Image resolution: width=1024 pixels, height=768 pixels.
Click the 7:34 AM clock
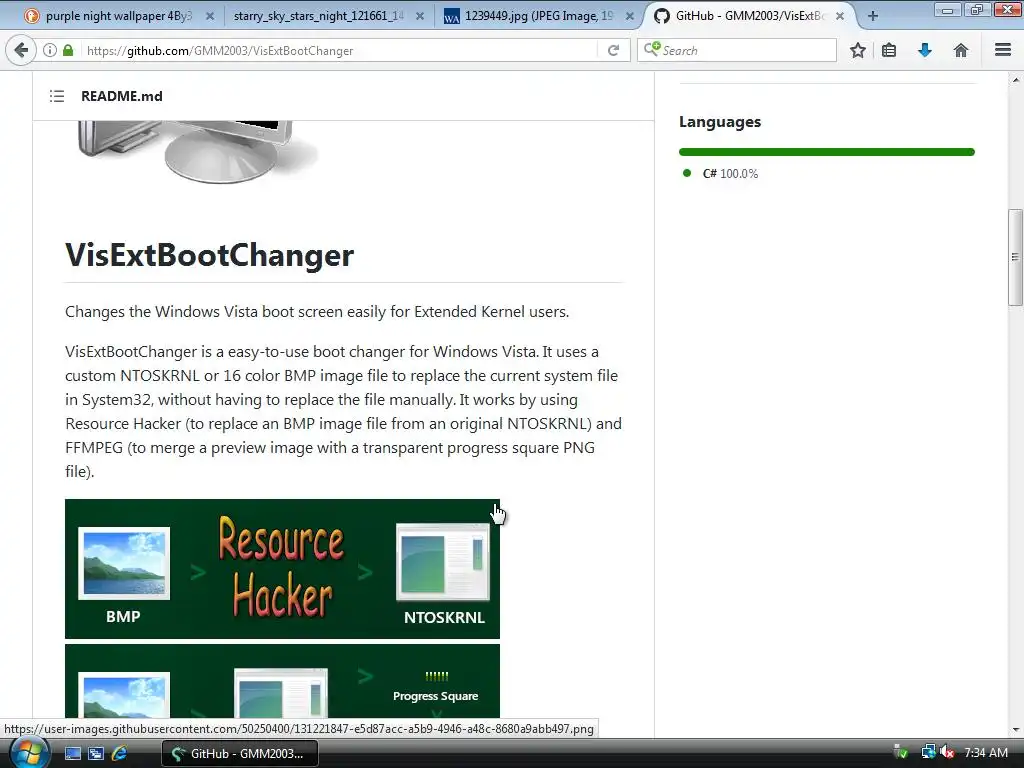986,753
